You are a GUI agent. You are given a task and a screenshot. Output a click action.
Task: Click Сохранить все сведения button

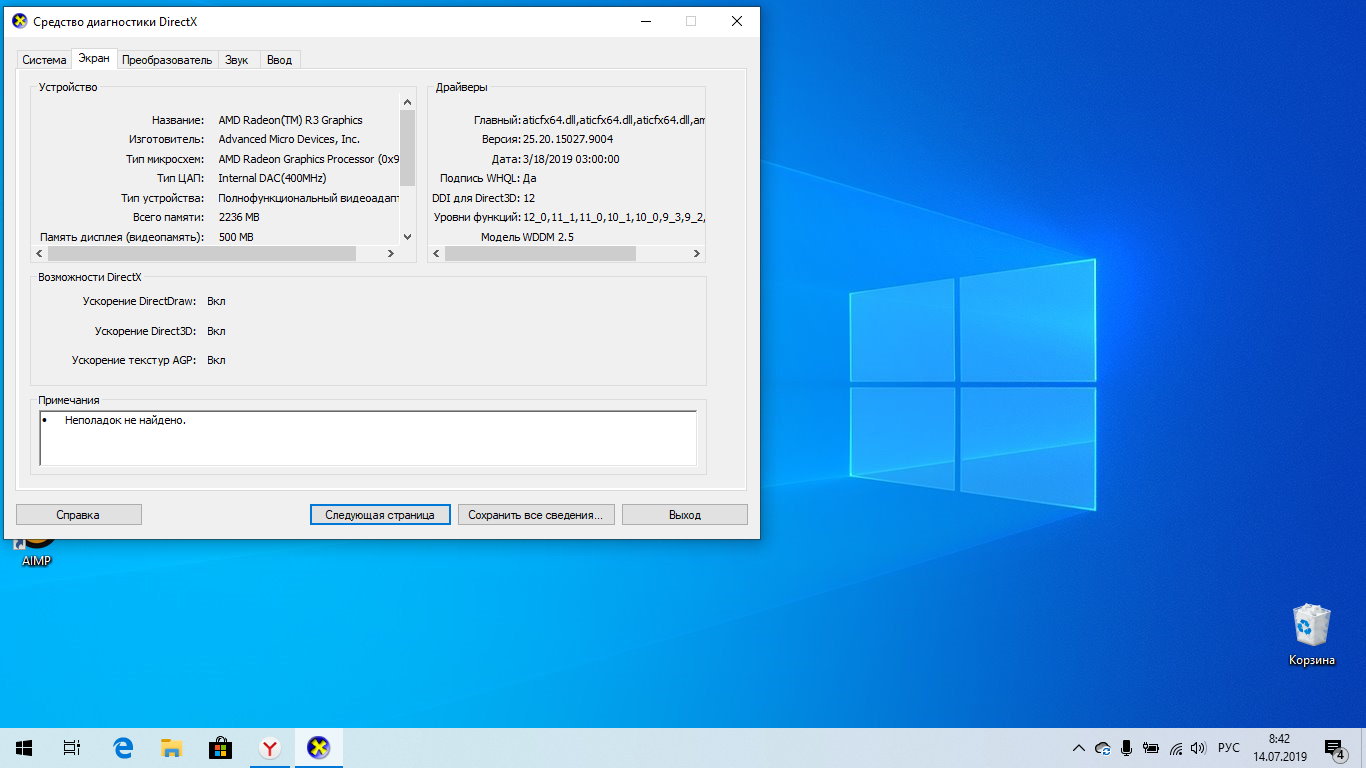pyautogui.click(x=535, y=515)
